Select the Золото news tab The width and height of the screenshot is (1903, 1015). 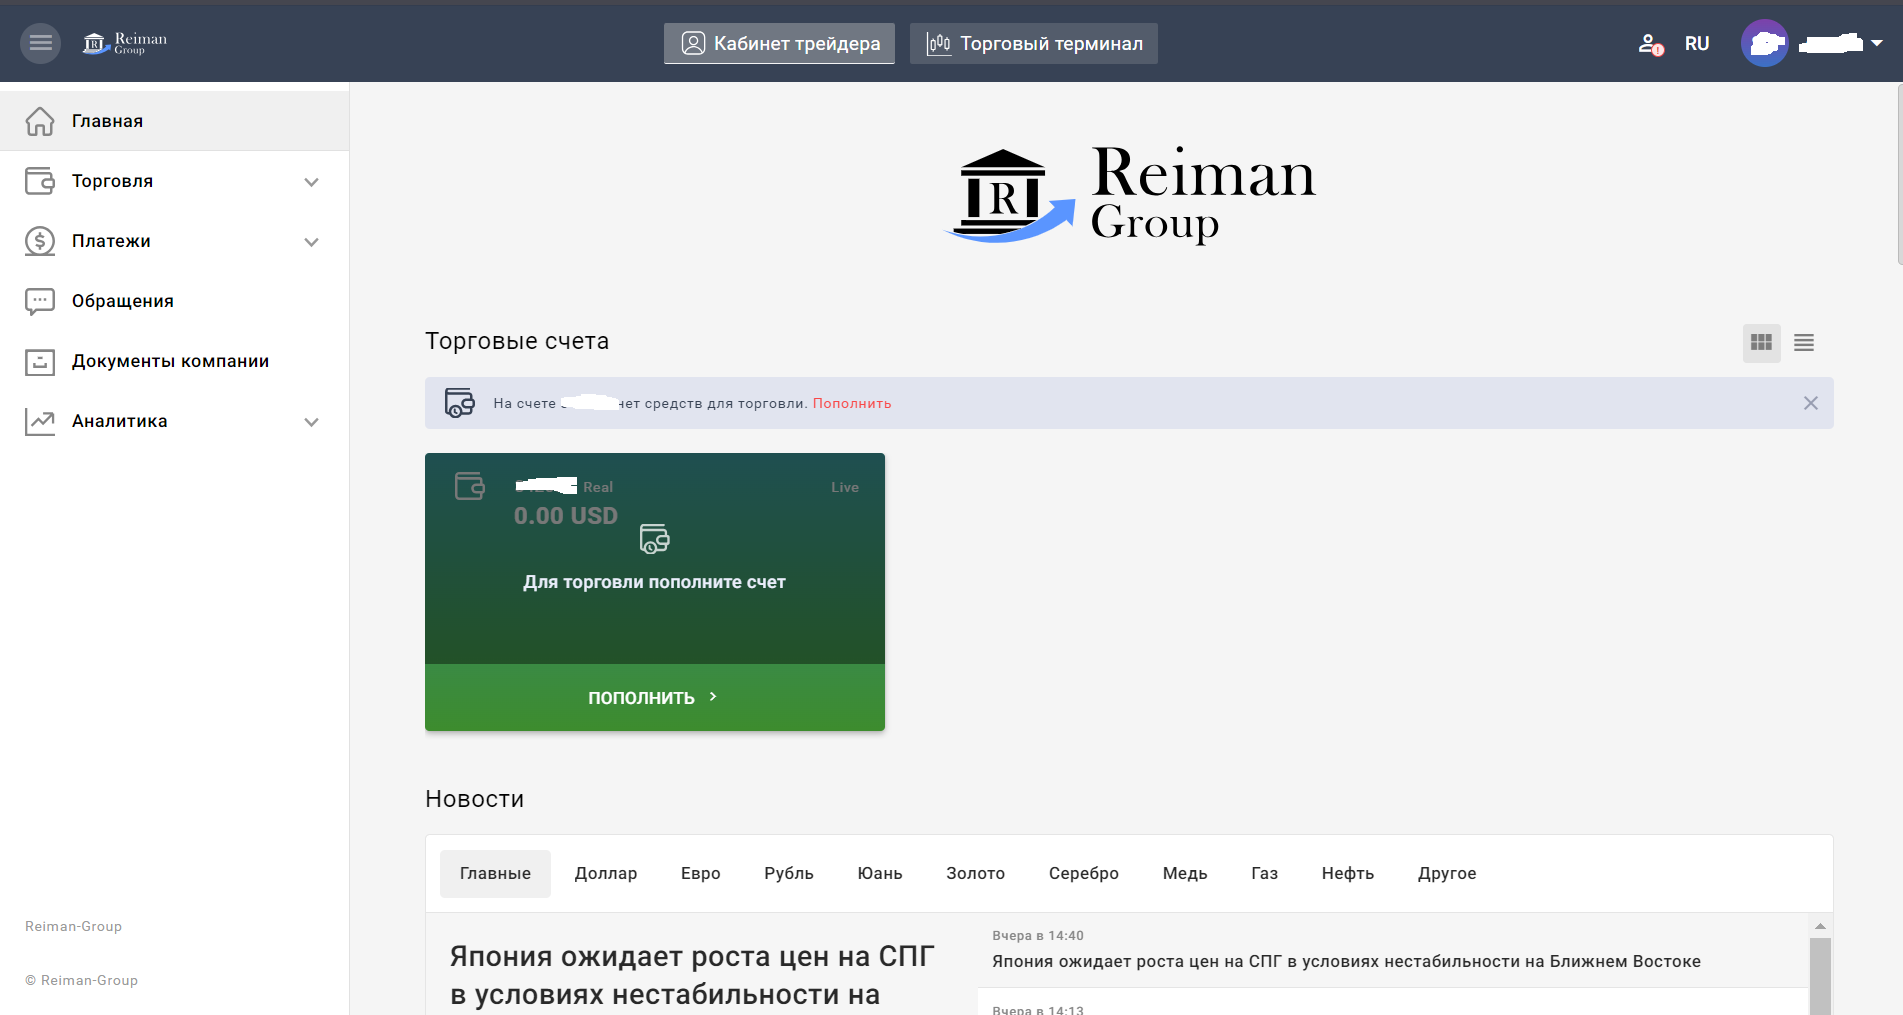coord(976,874)
